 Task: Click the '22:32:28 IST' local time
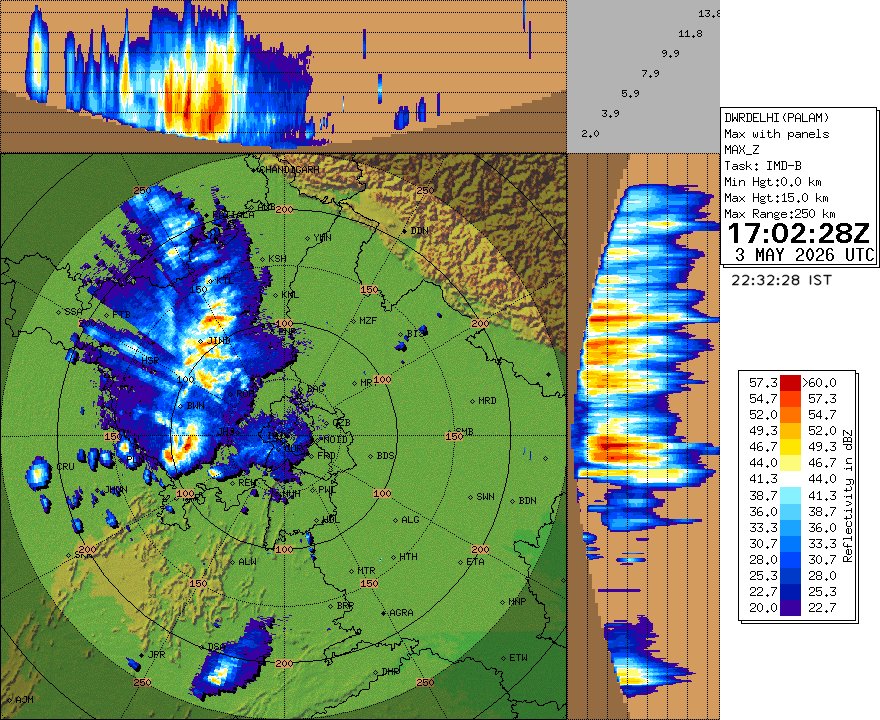pos(781,279)
